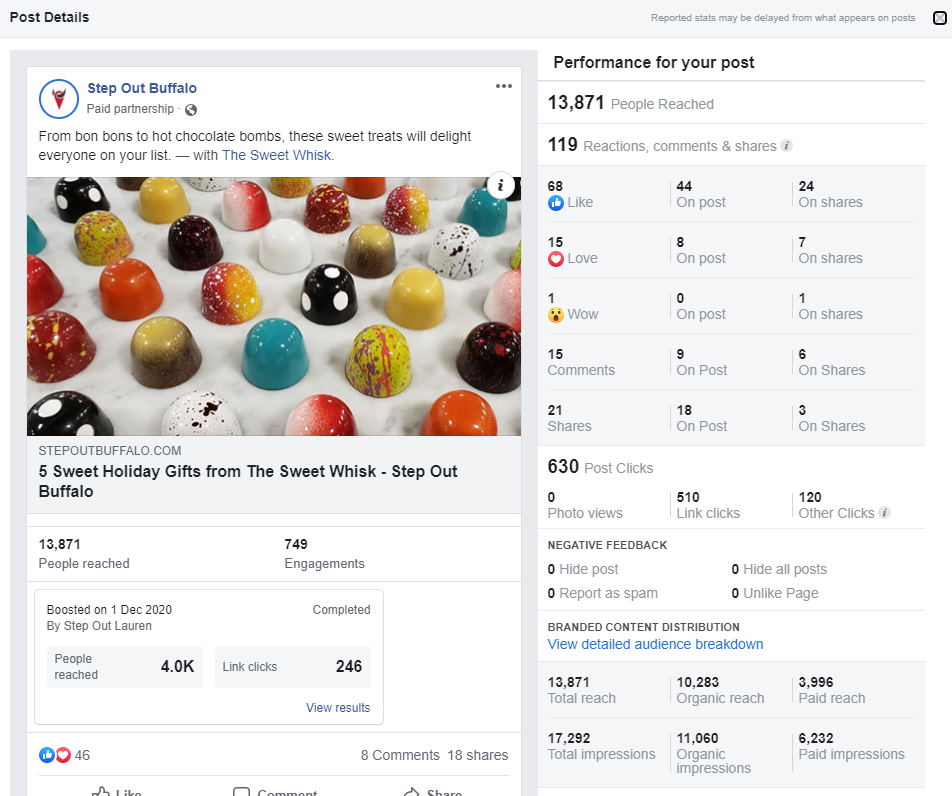Open View detailed audience breakdown link
The height and width of the screenshot is (796, 952).
pos(655,644)
